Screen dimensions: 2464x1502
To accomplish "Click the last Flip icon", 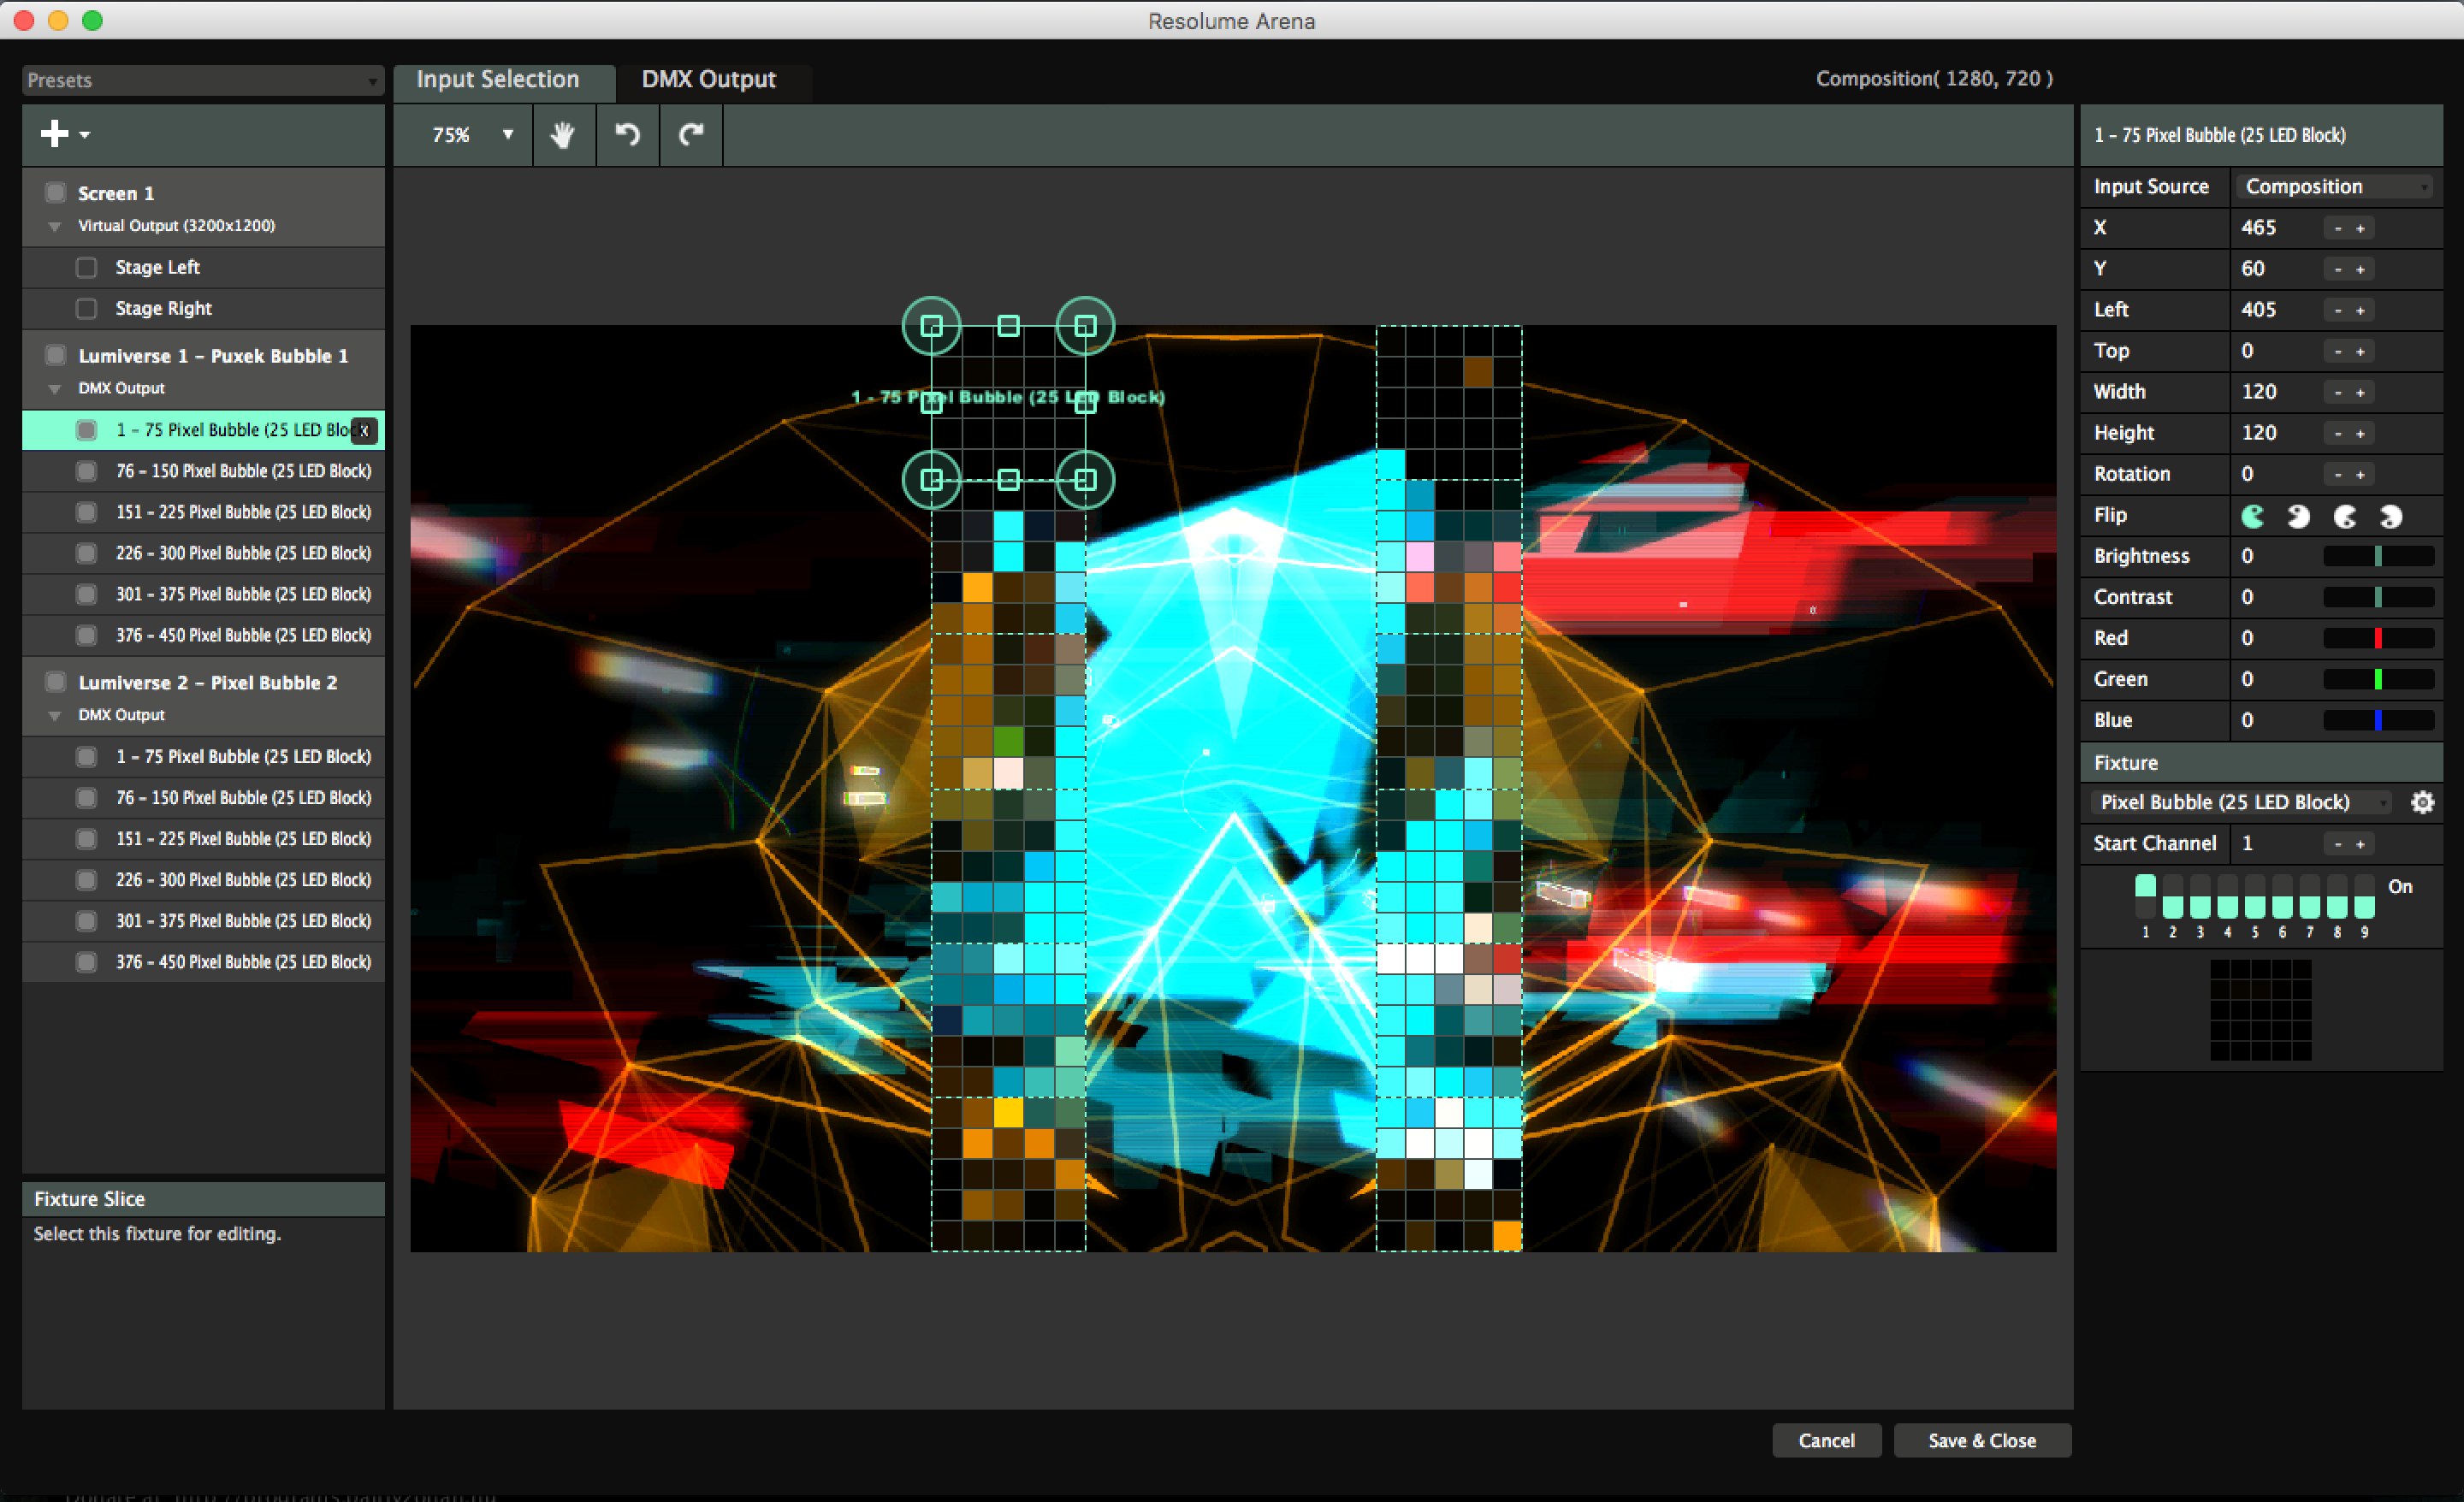I will [2391, 516].
